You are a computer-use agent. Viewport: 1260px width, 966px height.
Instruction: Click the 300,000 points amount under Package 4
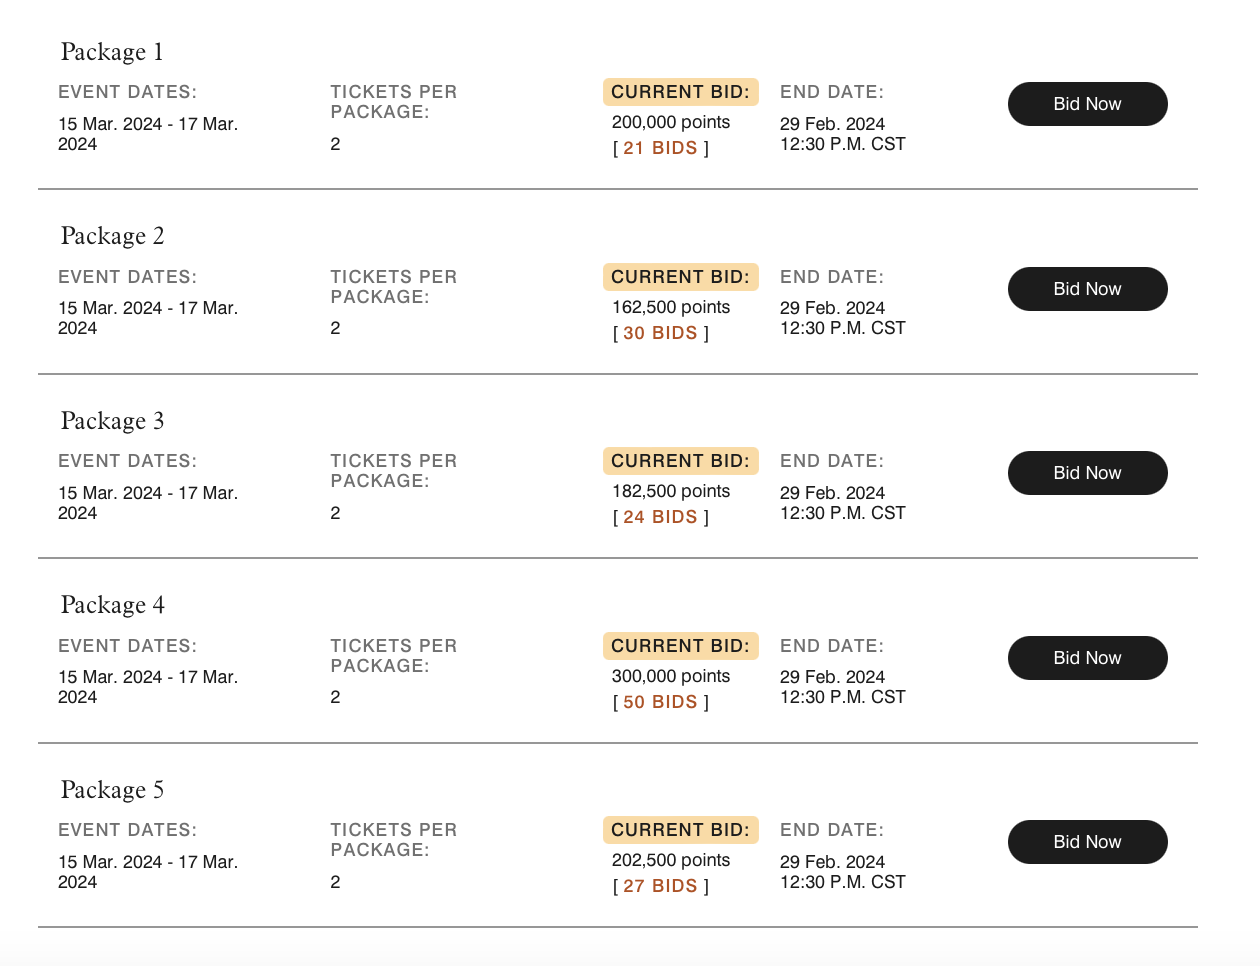670,676
